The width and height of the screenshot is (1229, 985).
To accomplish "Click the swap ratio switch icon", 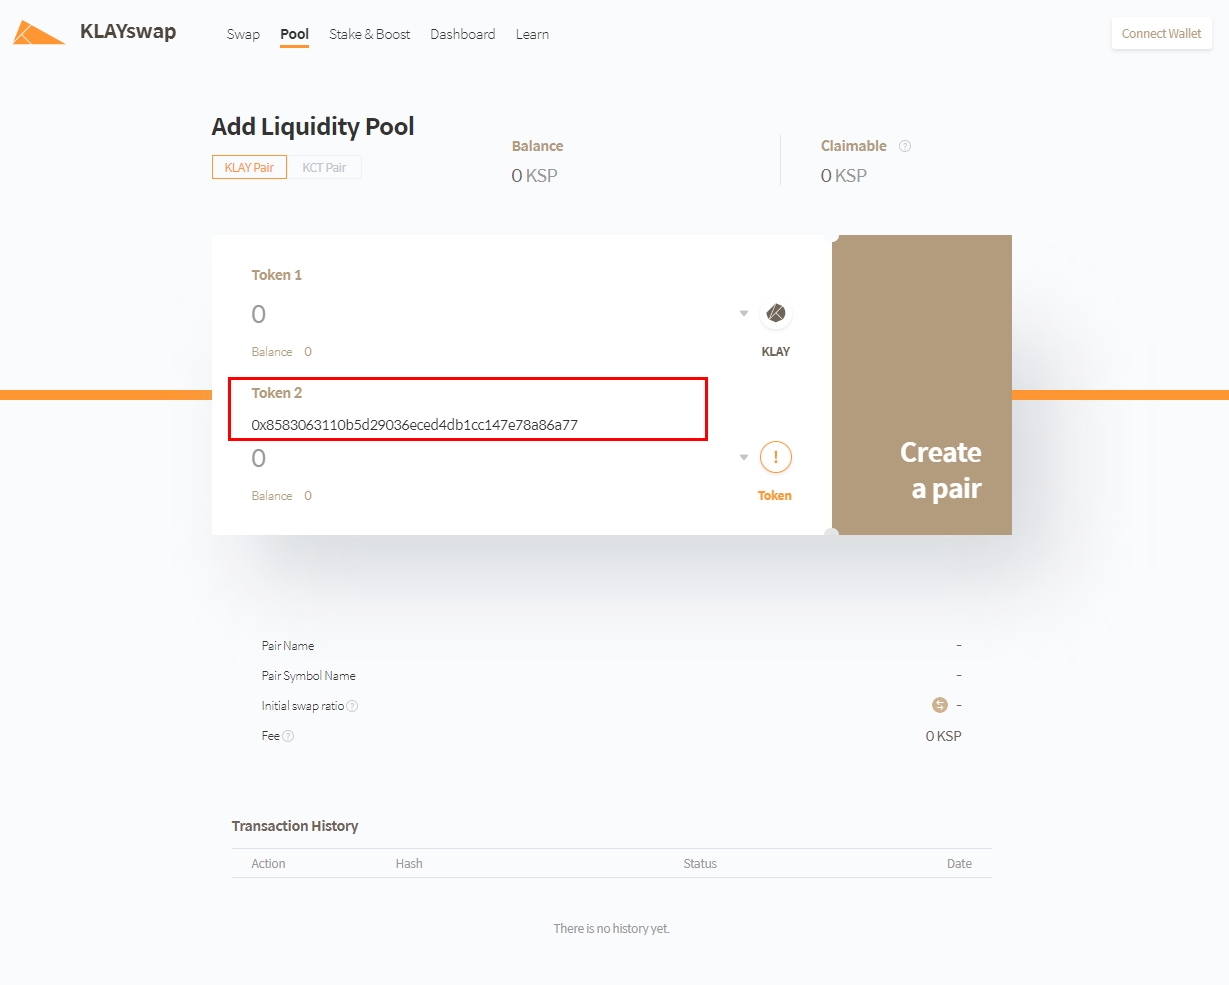I will click(x=939, y=705).
